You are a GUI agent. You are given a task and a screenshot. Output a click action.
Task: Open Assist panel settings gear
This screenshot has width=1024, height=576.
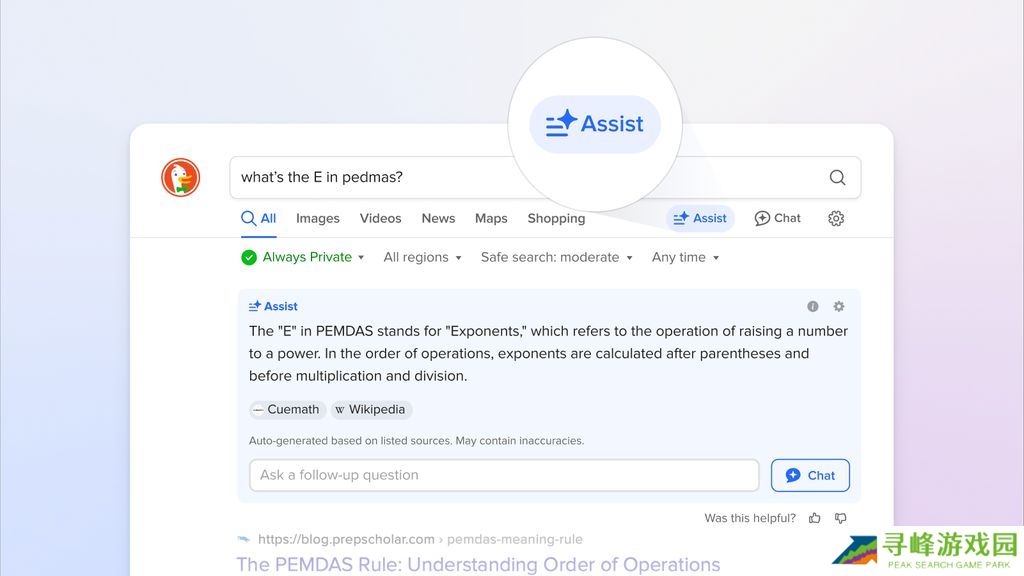click(839, 307)
